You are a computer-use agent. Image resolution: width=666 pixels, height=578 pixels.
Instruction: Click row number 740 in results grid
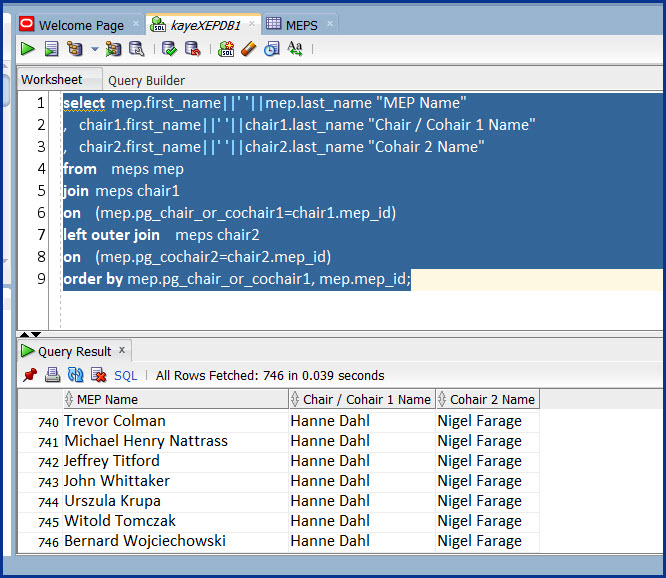point(48,422)
